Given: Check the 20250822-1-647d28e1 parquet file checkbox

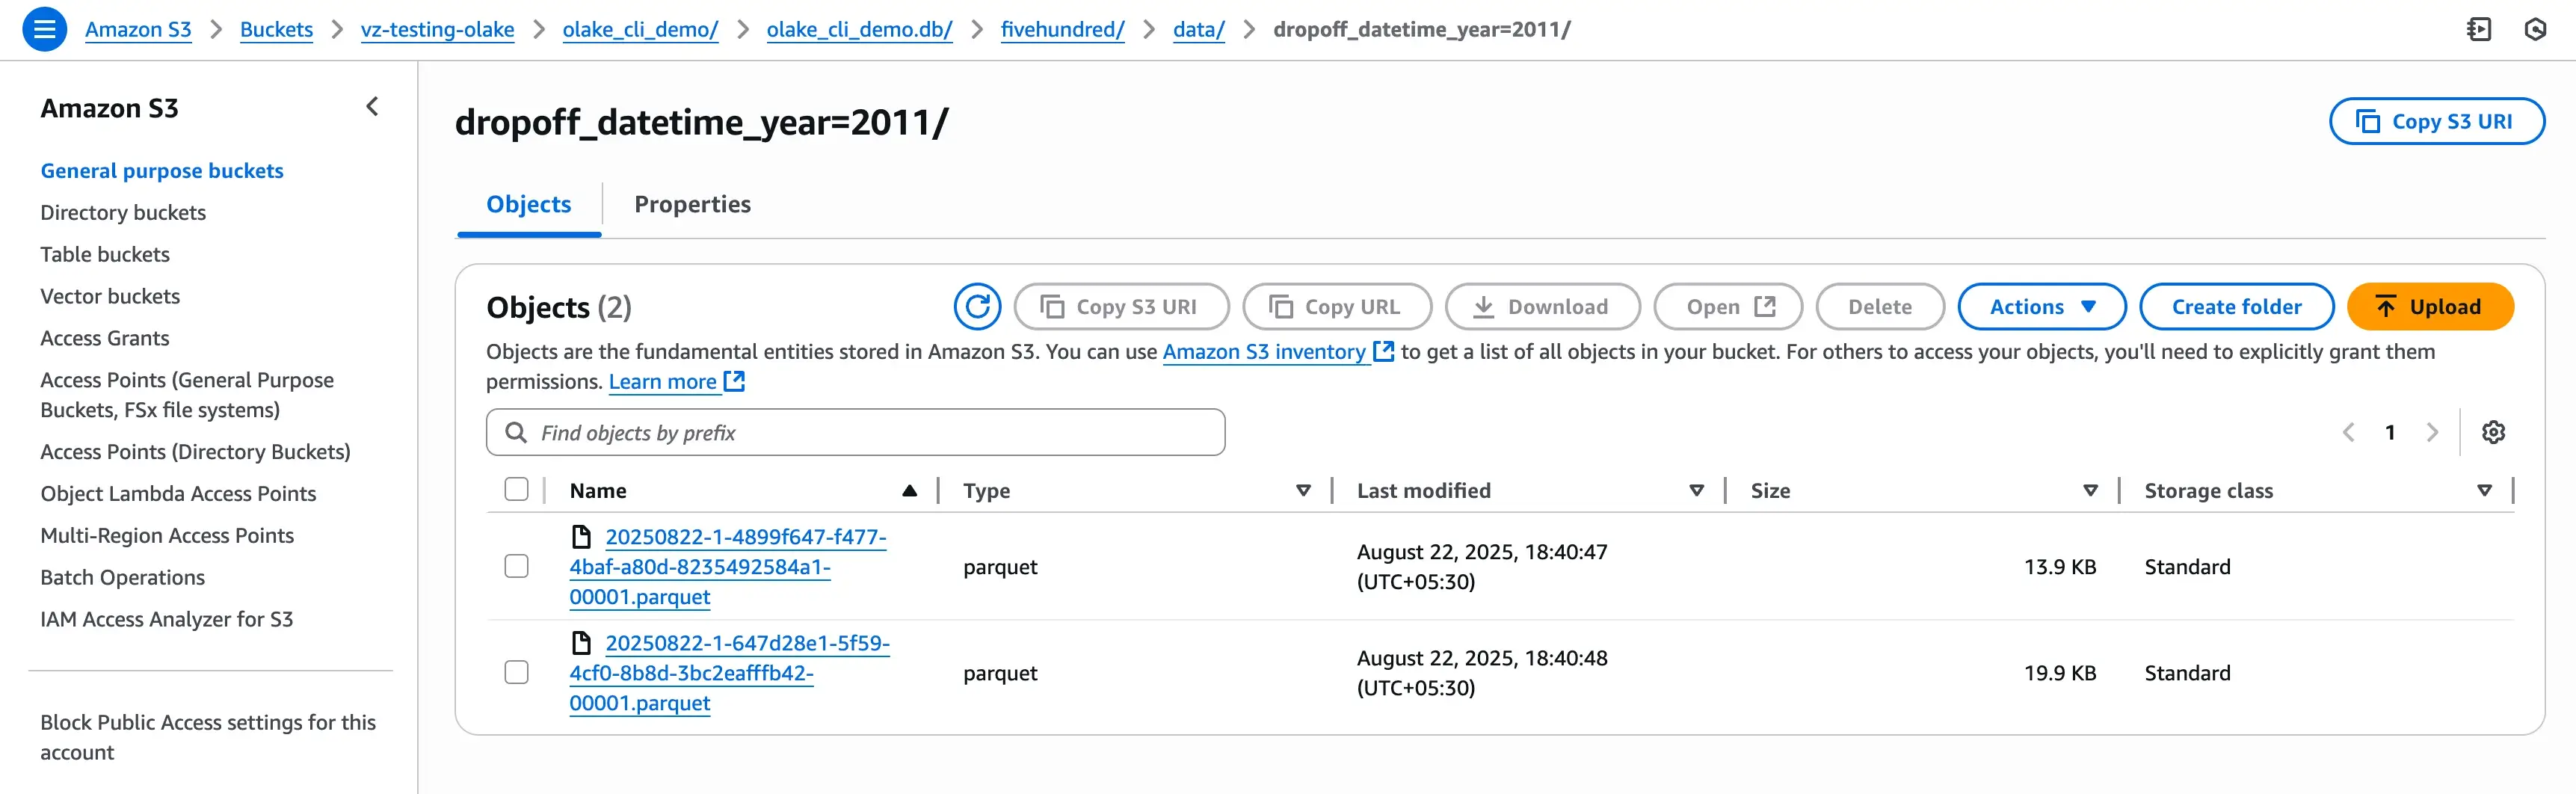Looking at the screenshot, I should pyautogui.click(x=516, y=672).
